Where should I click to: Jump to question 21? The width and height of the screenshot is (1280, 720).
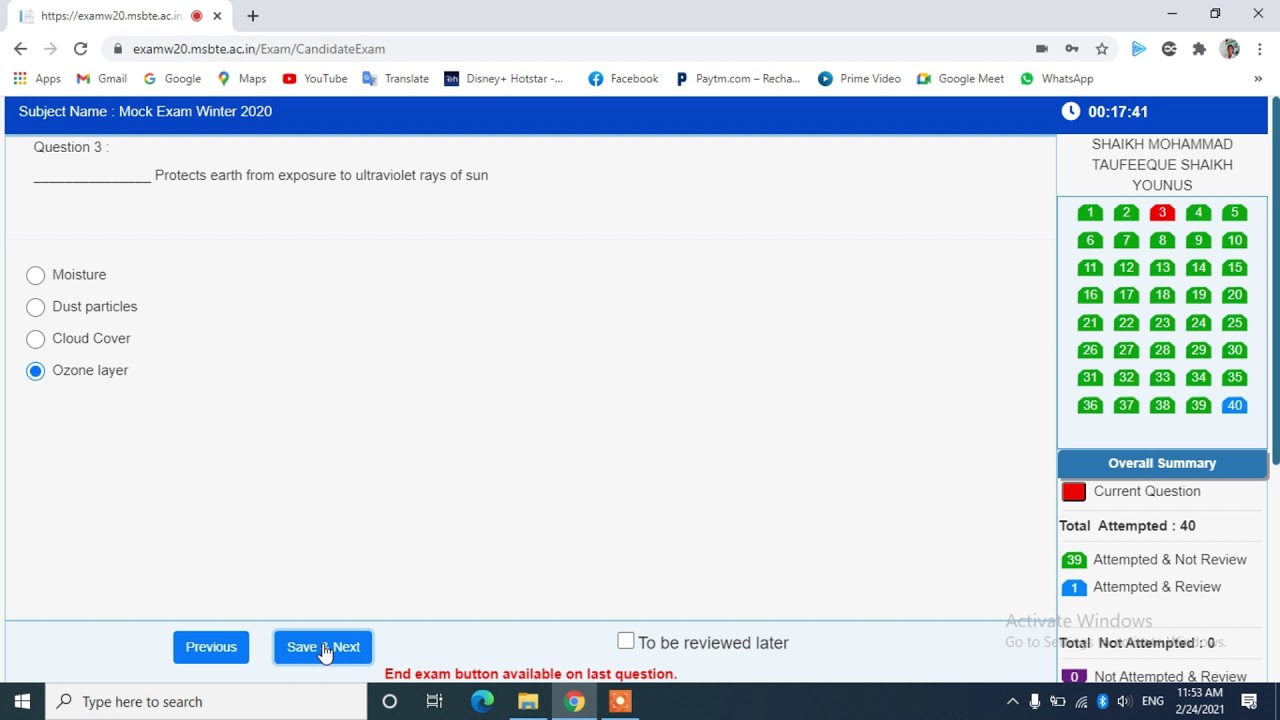click(x=1090, y=323)
